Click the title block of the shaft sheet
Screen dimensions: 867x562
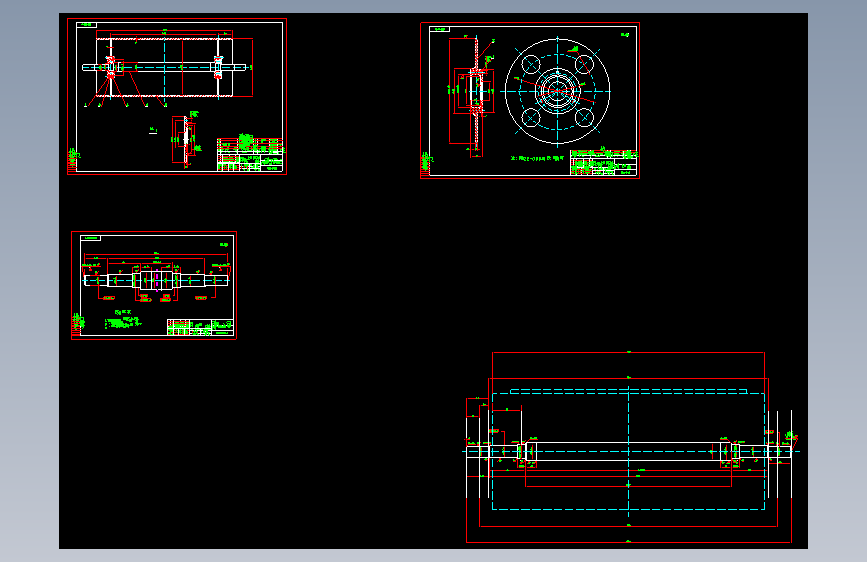(200, 327)
